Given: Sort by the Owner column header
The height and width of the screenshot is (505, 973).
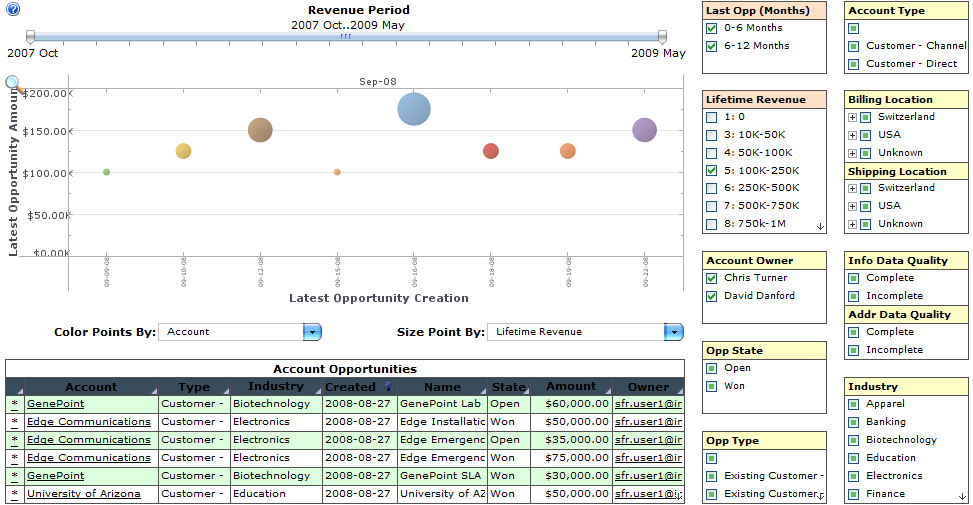Looking at the screenshot, I should click(648, 387).
